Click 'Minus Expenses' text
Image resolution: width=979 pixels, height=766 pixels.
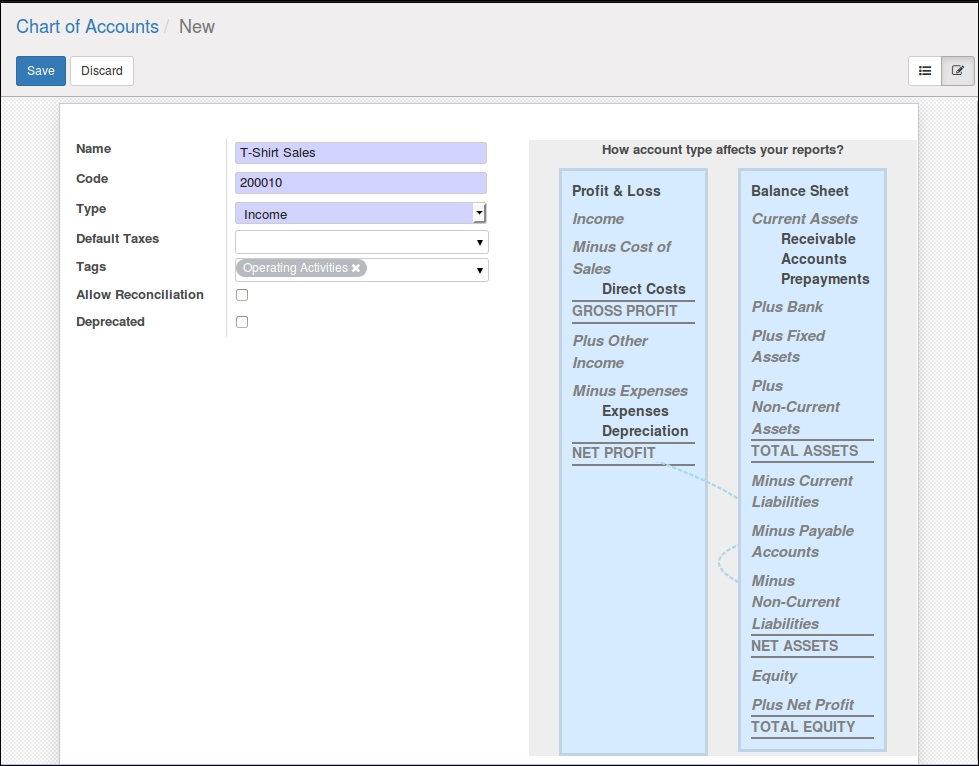(630, 391)
